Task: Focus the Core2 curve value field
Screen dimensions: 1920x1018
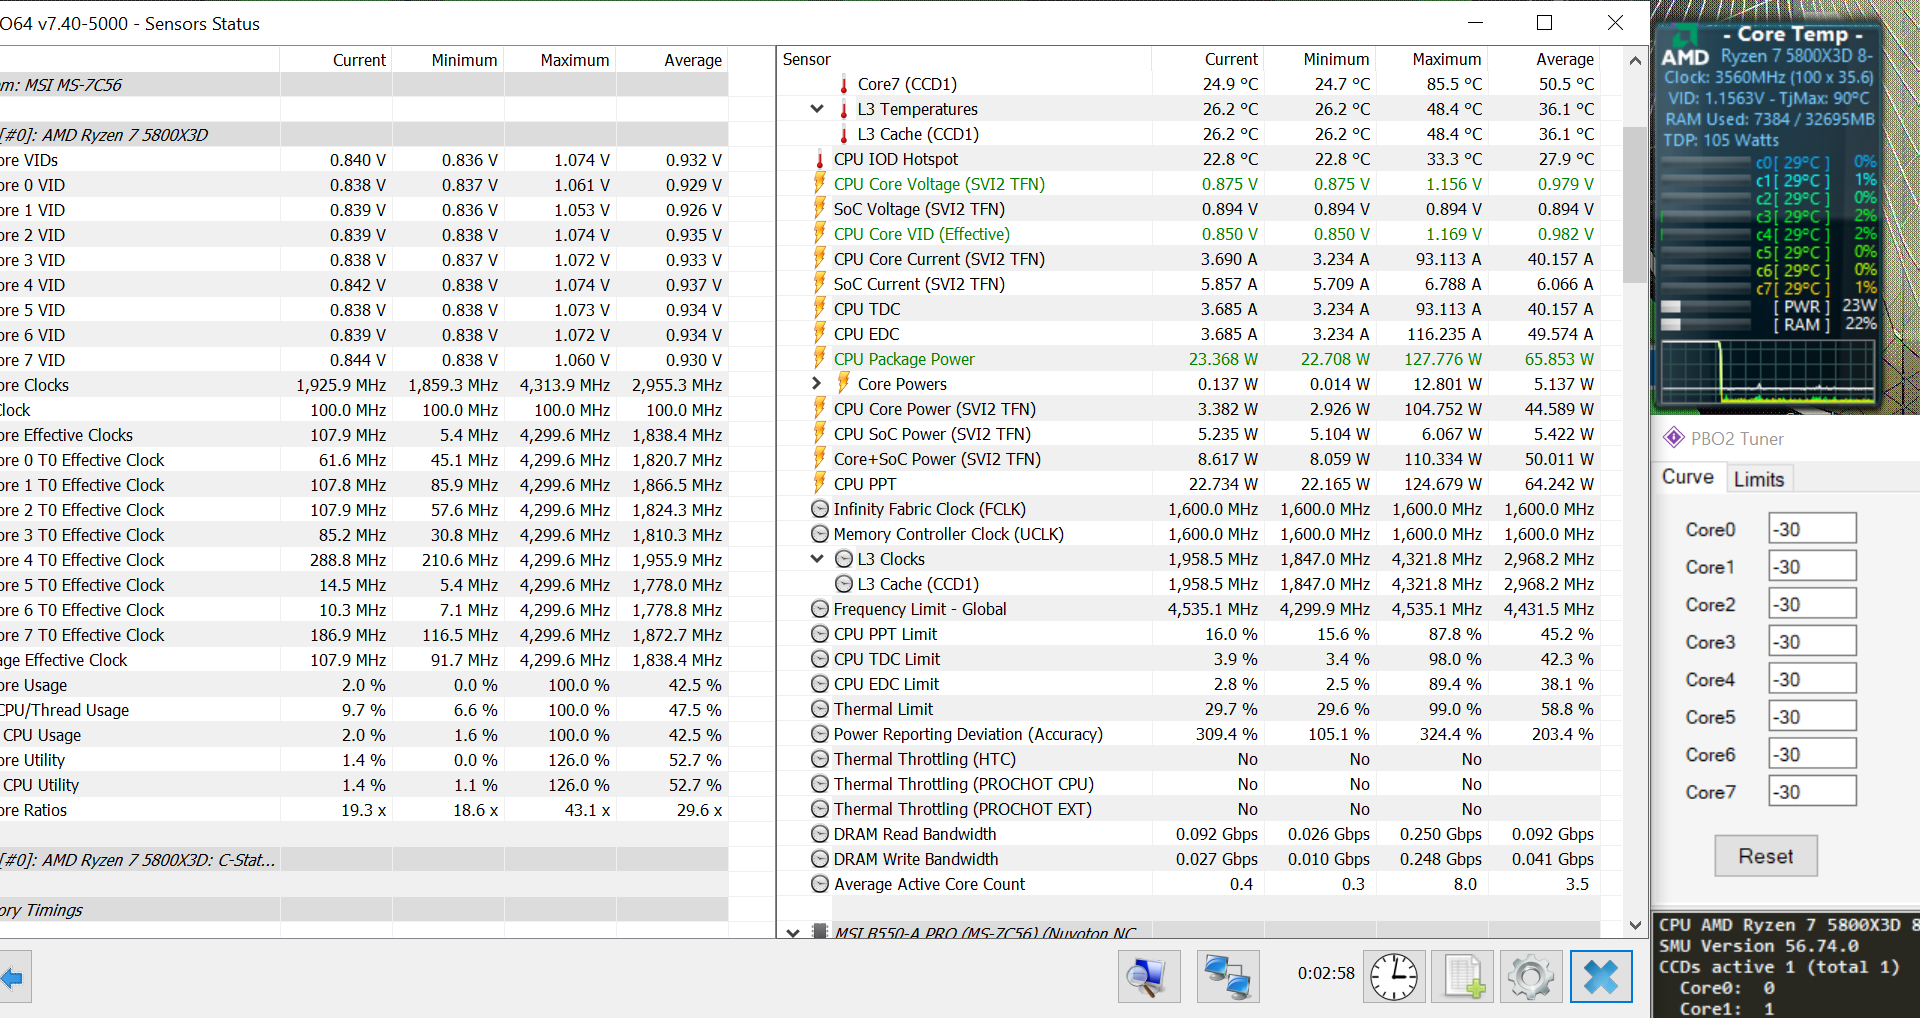Action: [x=1812, y=604]
